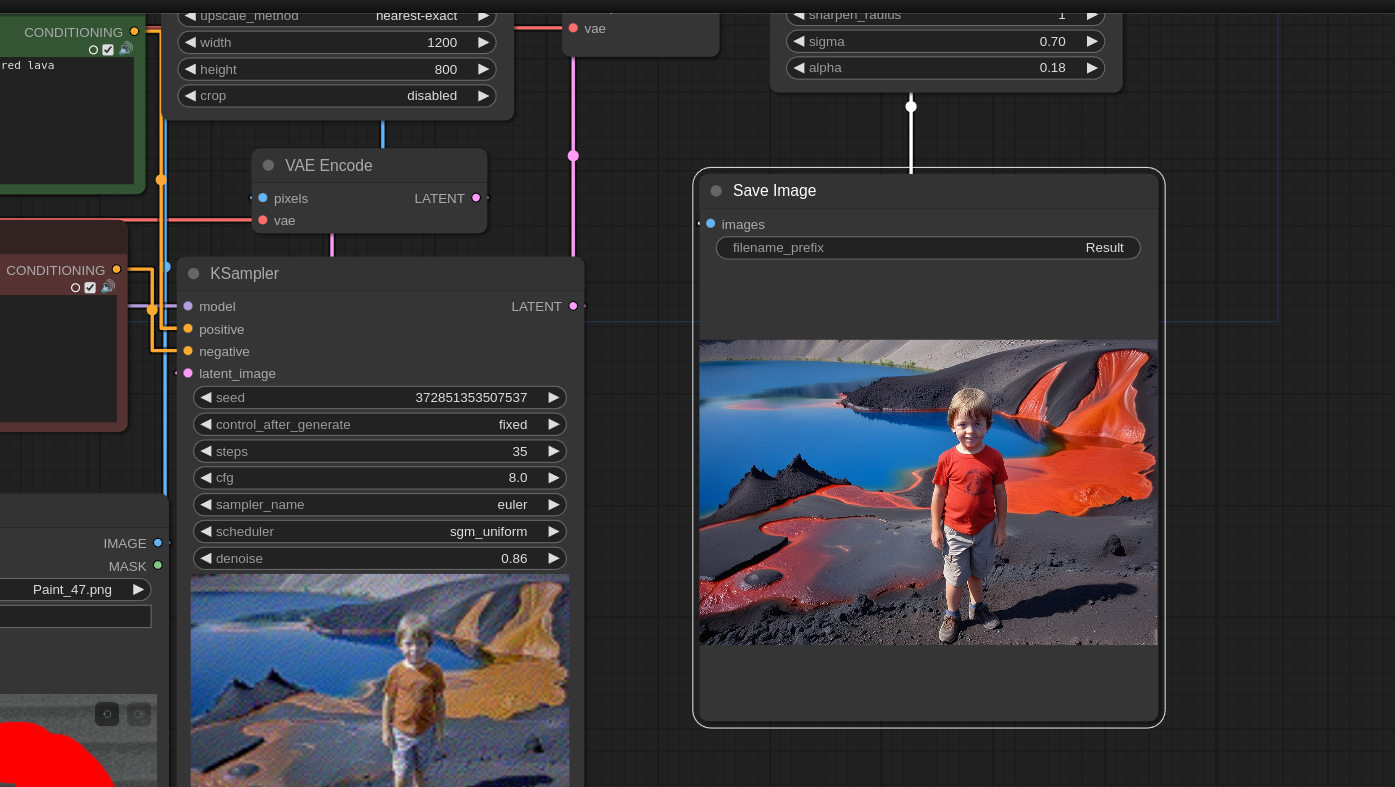
Task: Click the speaker icon on the red conditioning node
Action: pos(108,287)
